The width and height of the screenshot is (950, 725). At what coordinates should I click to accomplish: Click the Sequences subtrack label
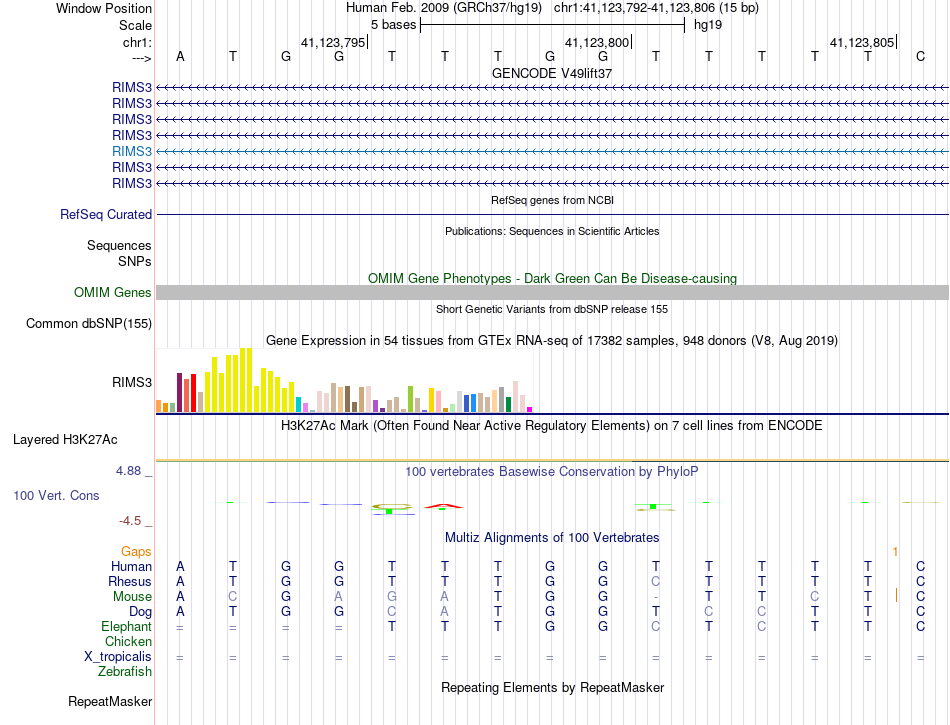pyautogui.click(x=119, y=245)
